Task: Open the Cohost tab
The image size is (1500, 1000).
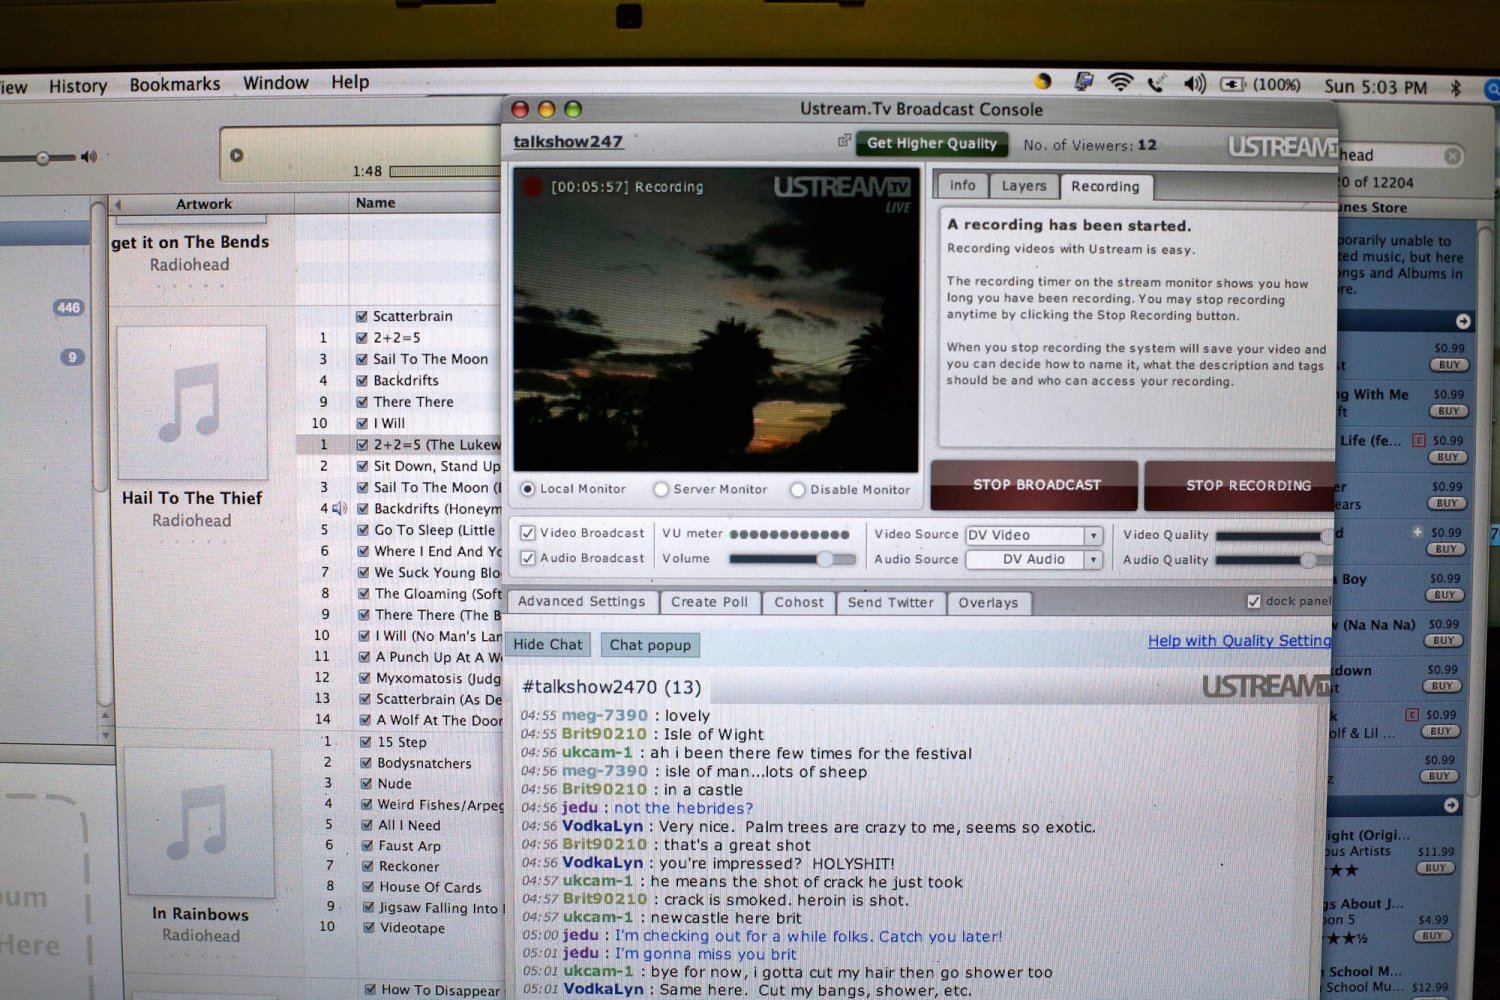Action: tap(799, 602)
